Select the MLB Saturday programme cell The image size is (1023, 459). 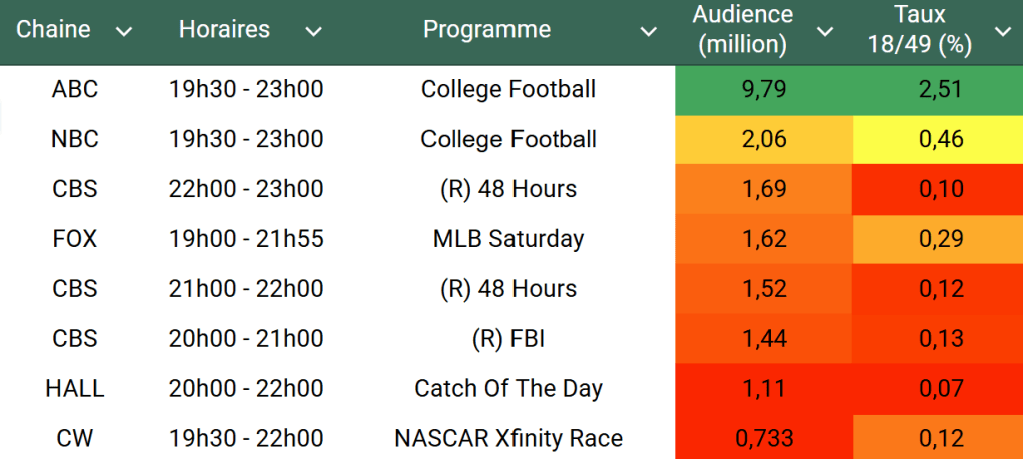tap(508, 239)
